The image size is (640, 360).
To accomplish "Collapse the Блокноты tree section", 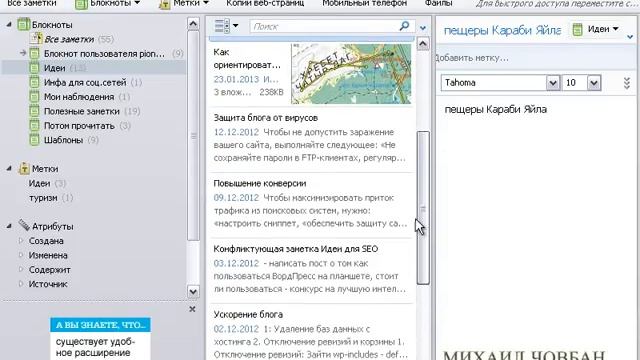I will point(9,25).
